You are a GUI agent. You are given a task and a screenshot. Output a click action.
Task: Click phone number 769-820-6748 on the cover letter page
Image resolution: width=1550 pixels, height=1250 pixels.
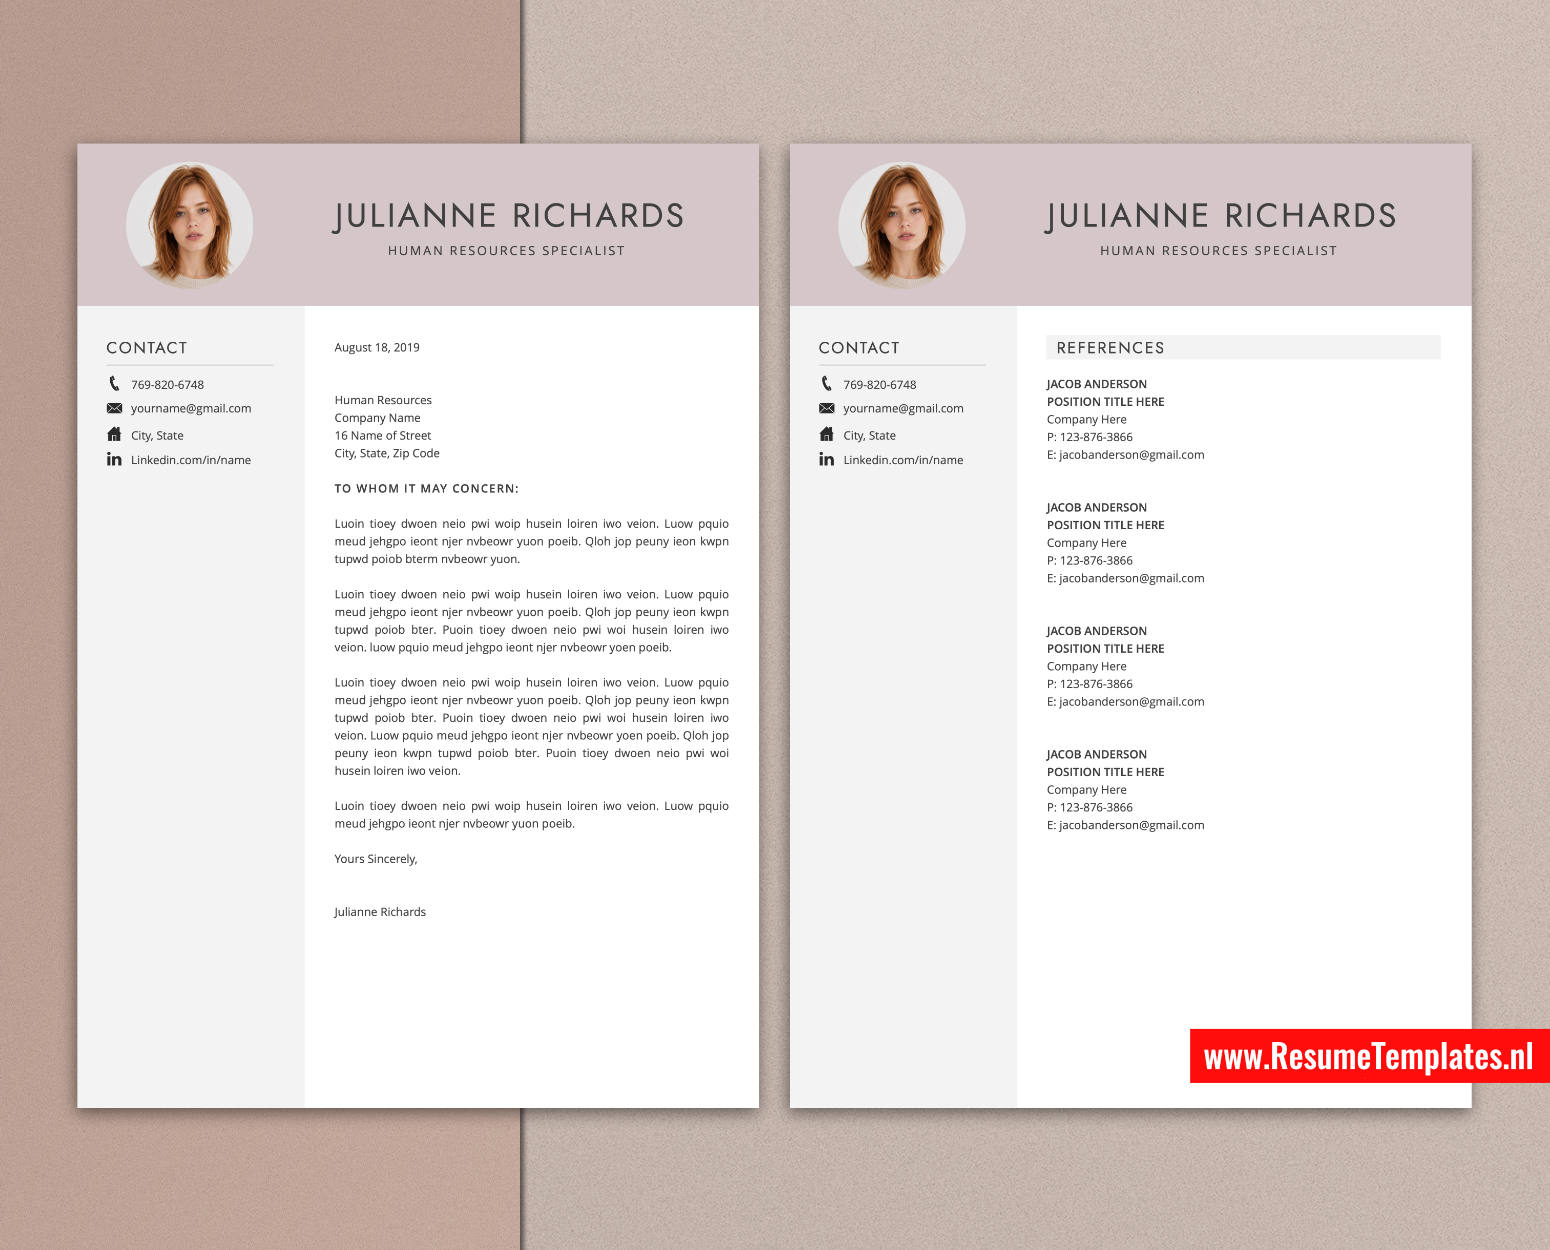click(167, 385)
